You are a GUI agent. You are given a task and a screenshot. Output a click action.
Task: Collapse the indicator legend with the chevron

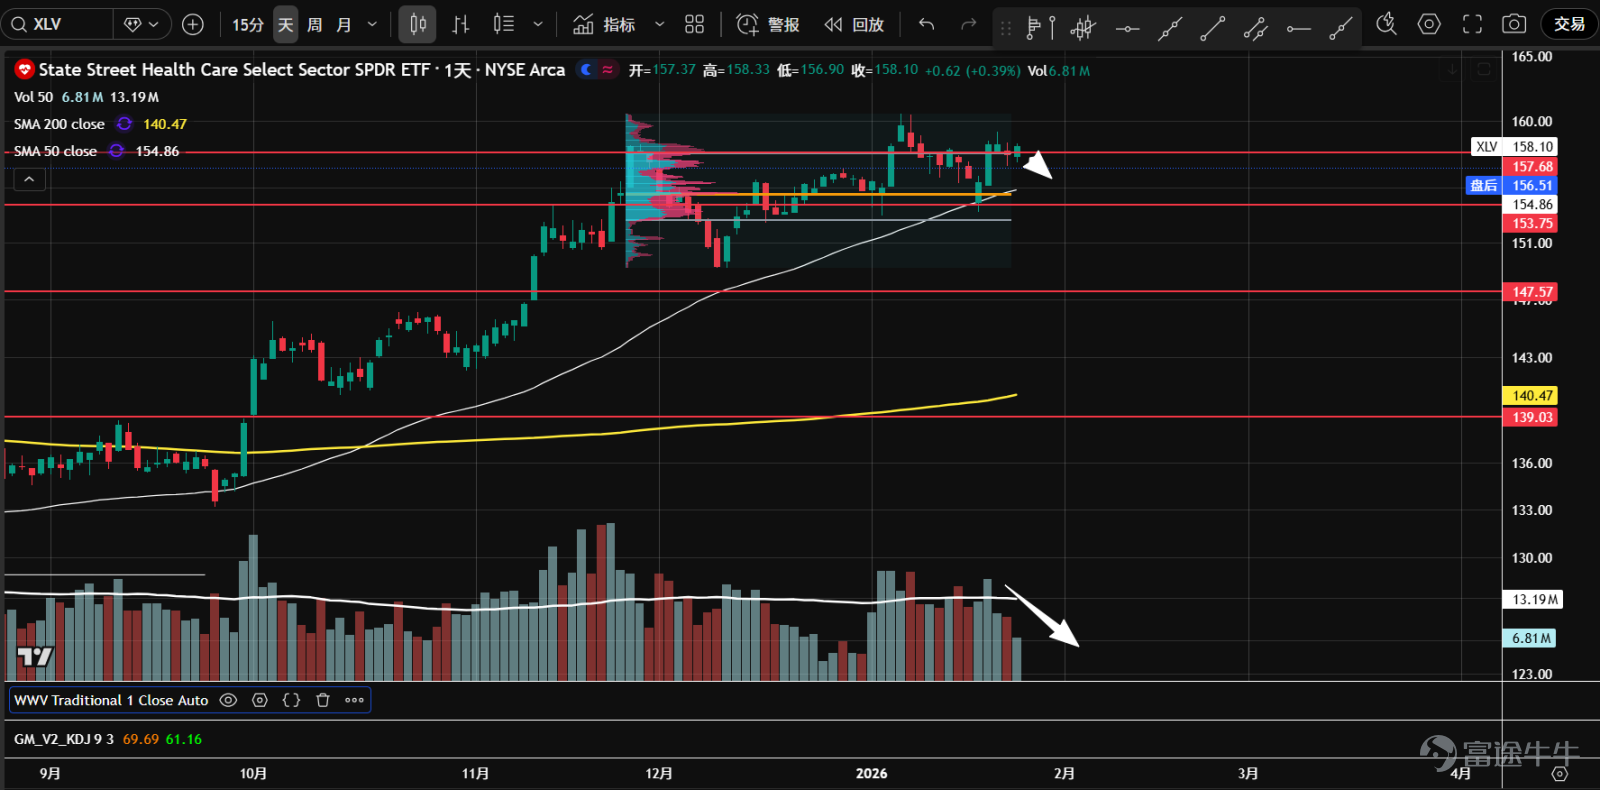(29, 179)
